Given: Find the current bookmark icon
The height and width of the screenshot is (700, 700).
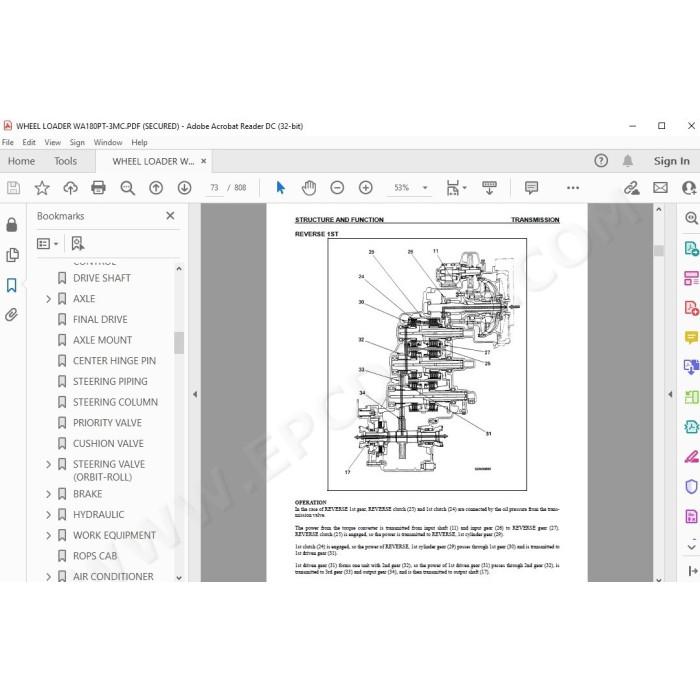Looking at the screenshot, I should point(78,243).
